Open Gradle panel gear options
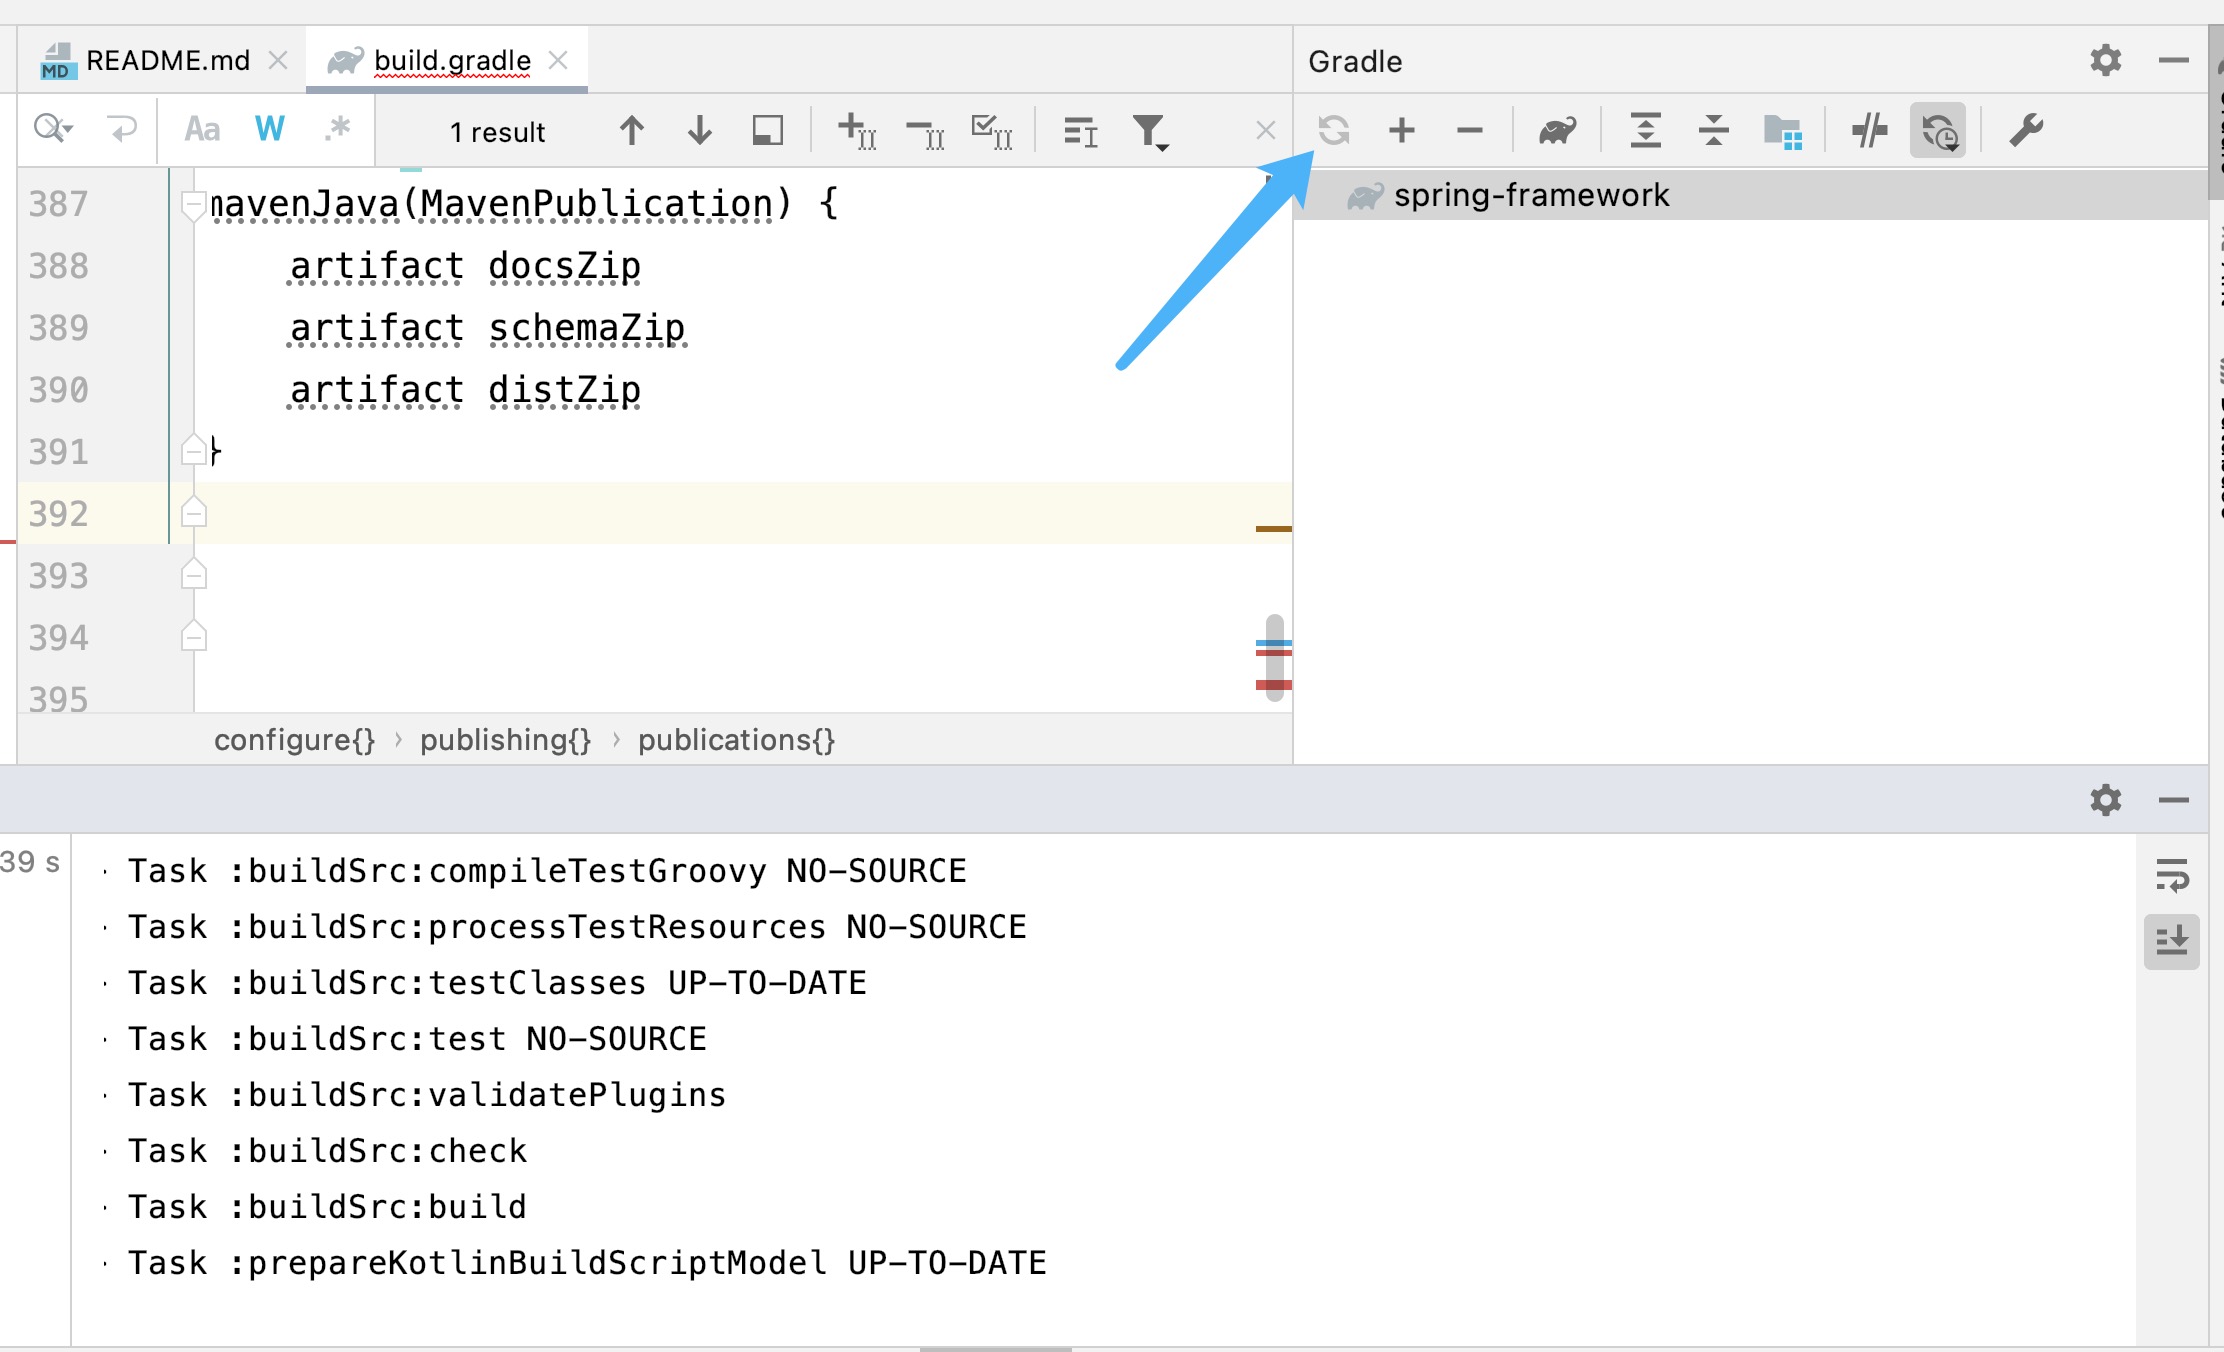This screenshot has width=2224, height=1352. tap(2106, 60)
